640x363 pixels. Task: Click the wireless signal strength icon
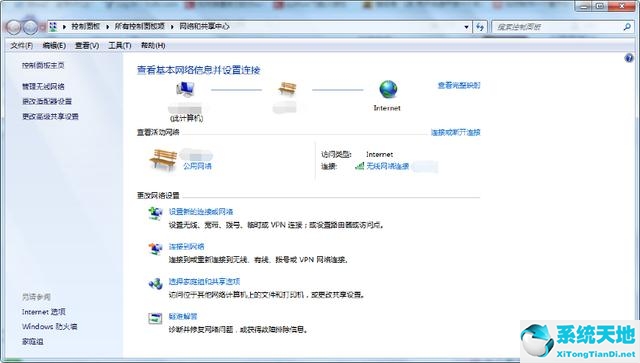point(360,166)
